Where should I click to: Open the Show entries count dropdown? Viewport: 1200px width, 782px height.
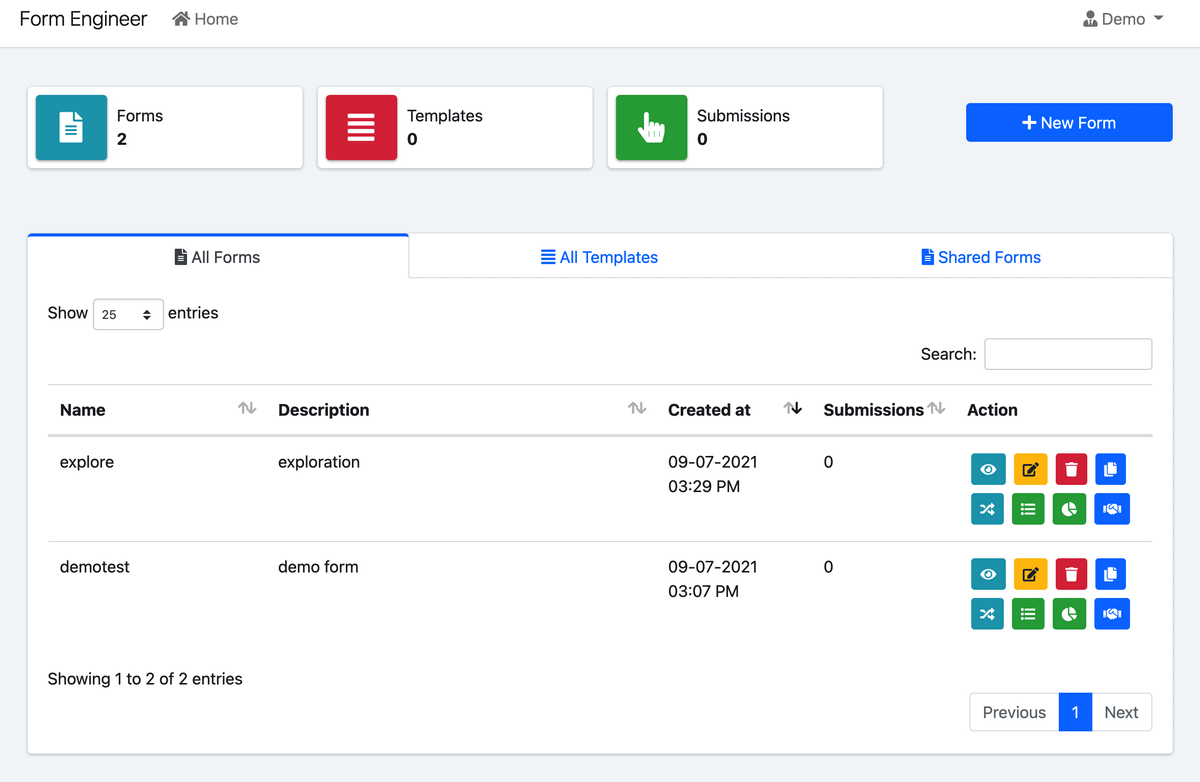[128, 314]
